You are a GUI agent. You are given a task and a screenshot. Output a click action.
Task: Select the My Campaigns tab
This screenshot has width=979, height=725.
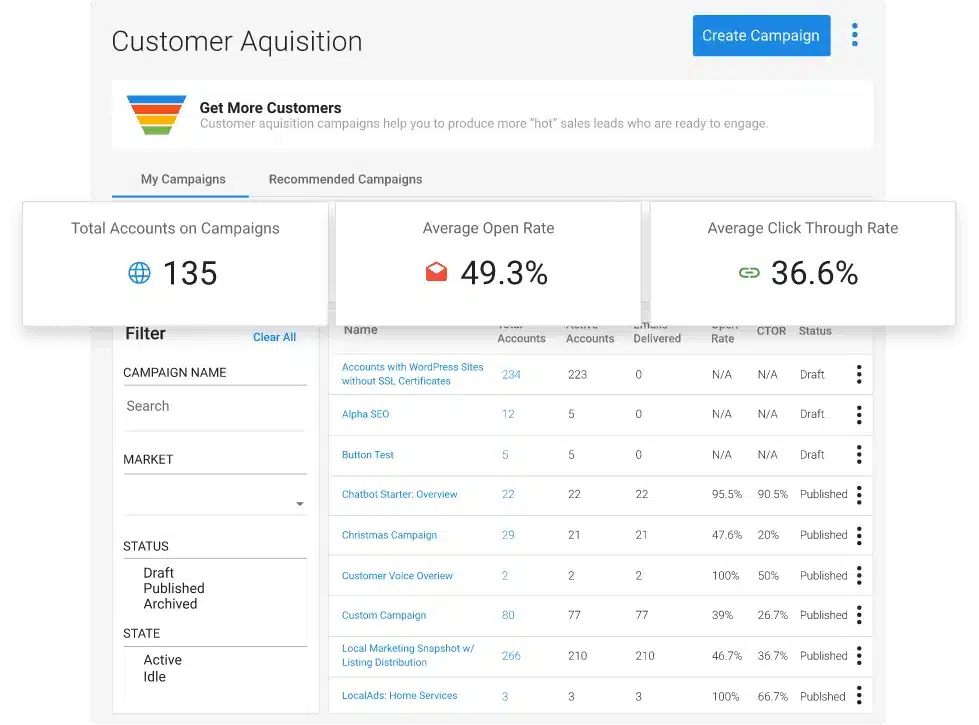tap(182, 179)
